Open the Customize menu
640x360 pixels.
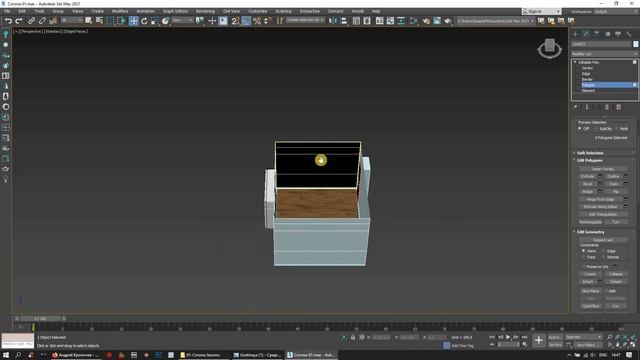[258, 11]
